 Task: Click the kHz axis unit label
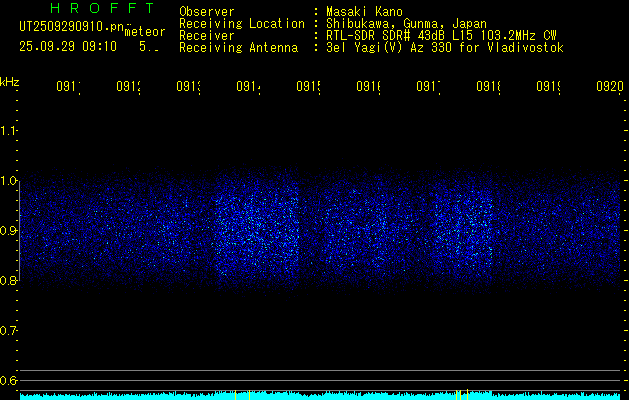click(x=9, y=82)
